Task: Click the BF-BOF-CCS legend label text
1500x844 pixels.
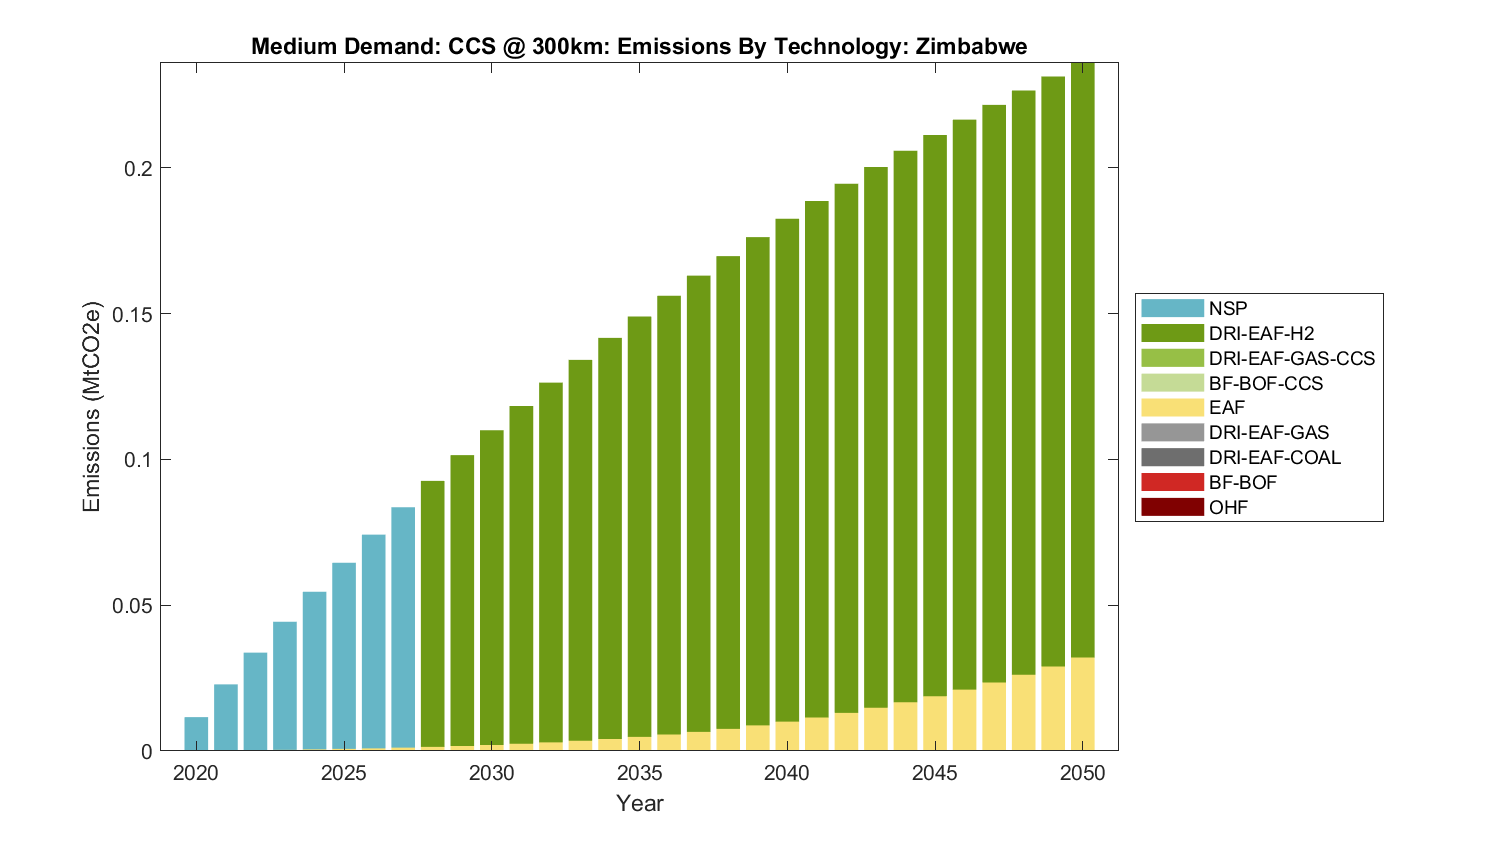Action: pos(1265,383)
